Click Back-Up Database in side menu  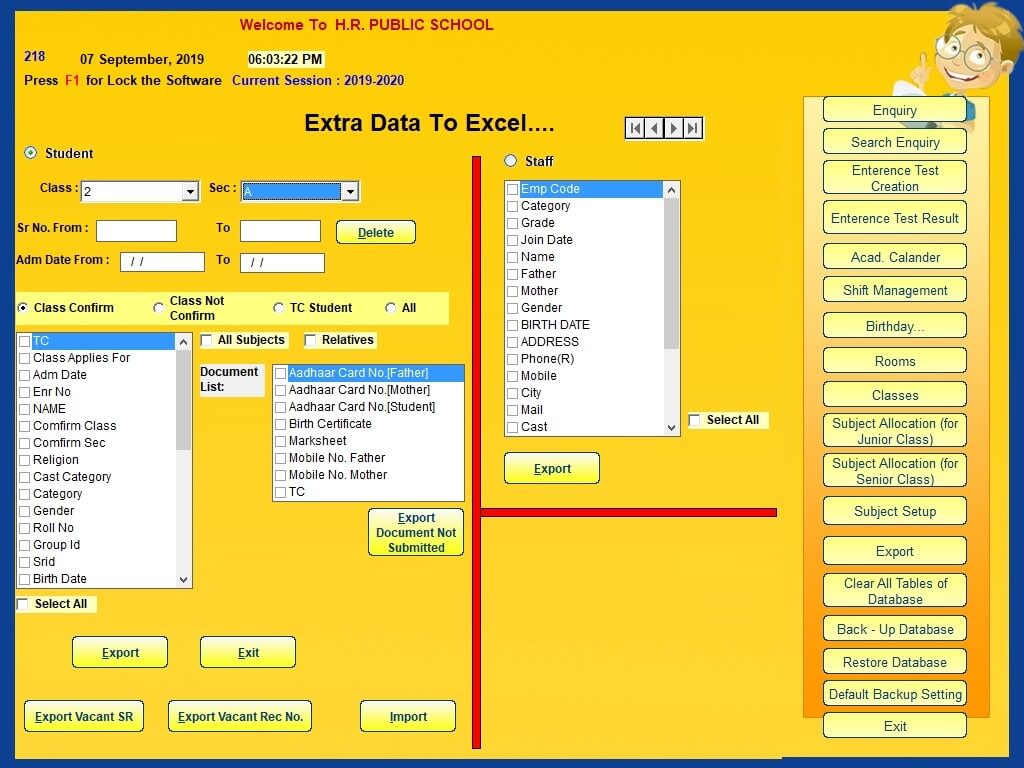894,629
